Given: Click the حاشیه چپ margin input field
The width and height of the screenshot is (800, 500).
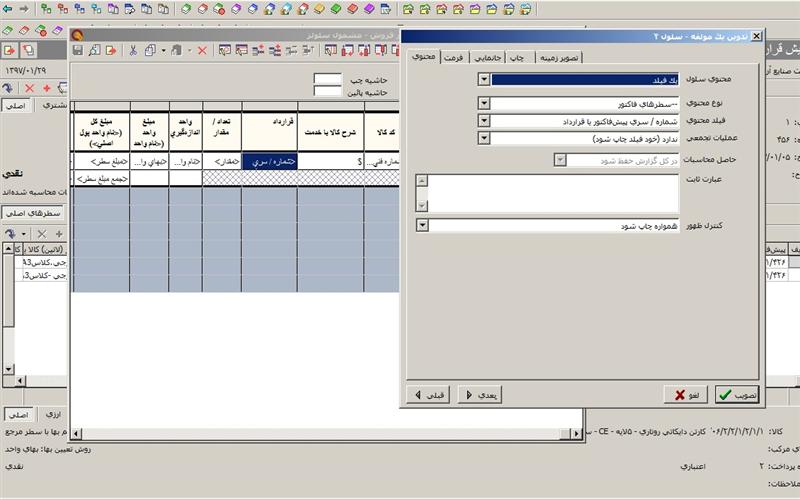Looking at the screenshot, I should pyautogui.click(x=328, y=79).
